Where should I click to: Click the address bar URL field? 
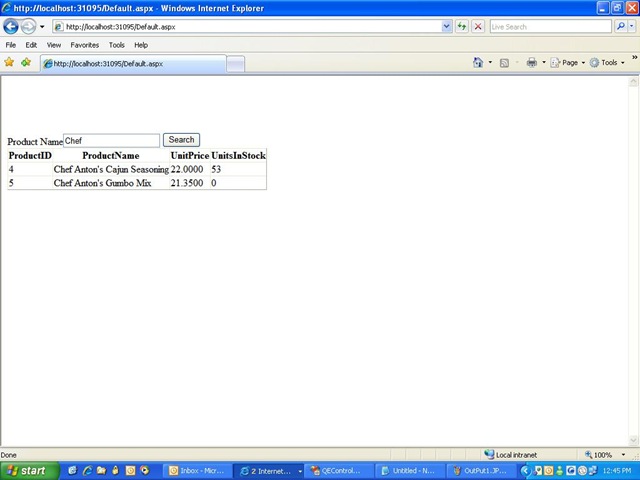pos(247,27)
